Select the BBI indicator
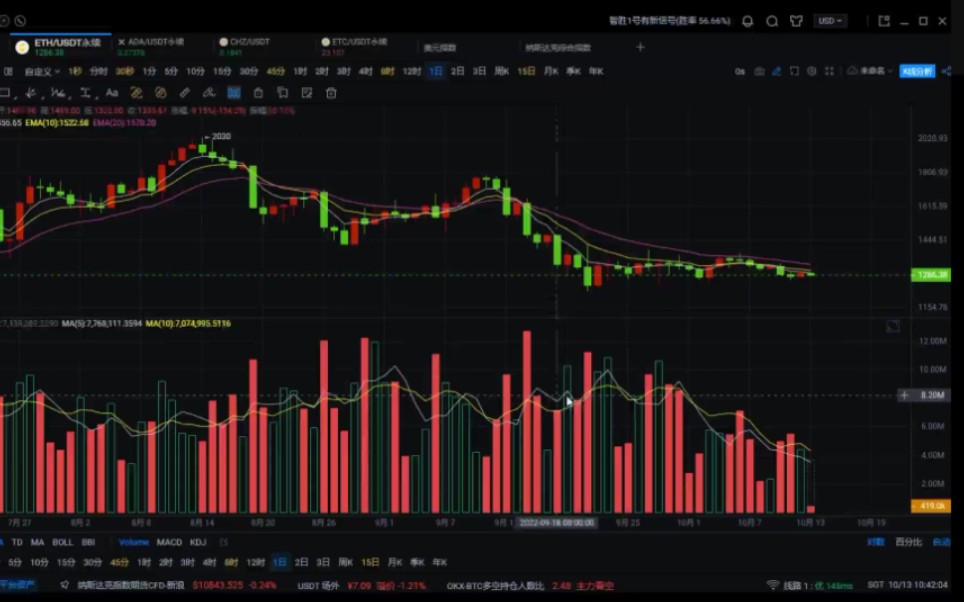Image resolution: width=964 pixels, height=602 pixels. pyautogui.click(x=88, y=542)
